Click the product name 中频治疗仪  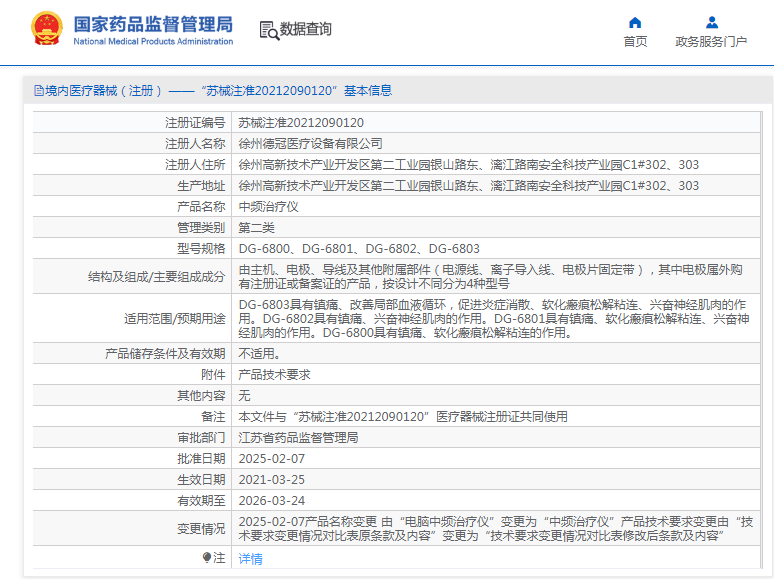(269, 206)
